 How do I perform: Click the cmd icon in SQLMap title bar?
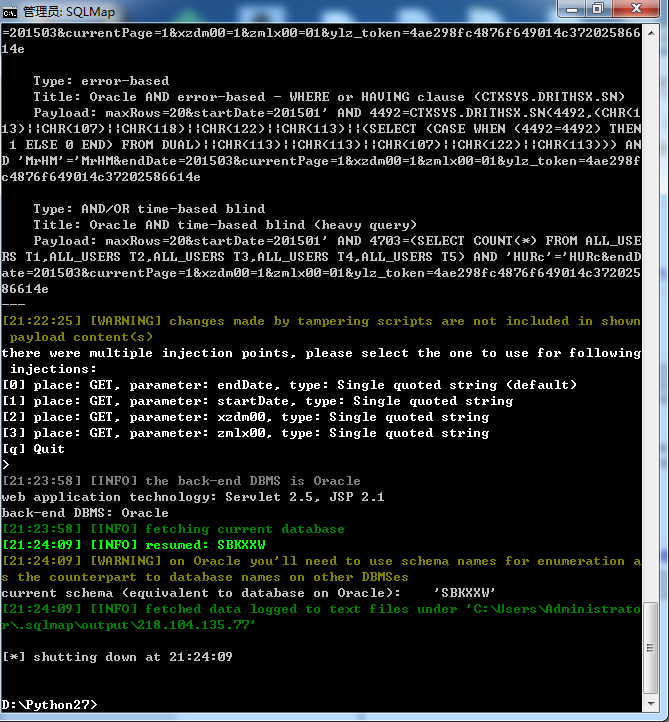(10, 12)
